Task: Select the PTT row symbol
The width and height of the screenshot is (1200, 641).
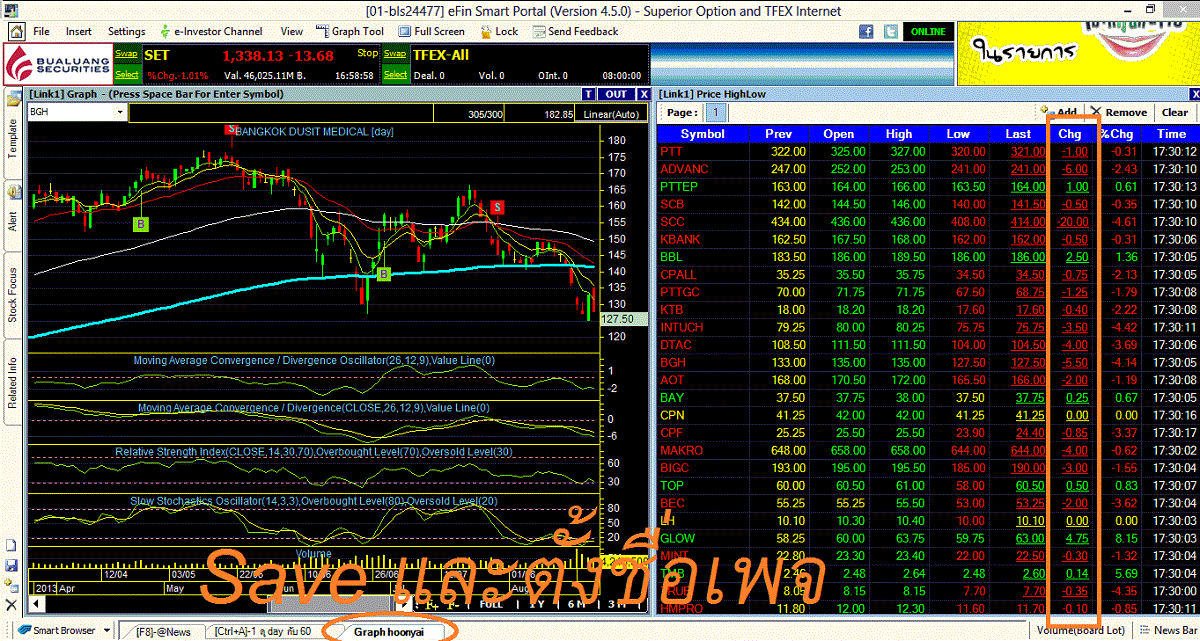Action: (x=672, y=151)
